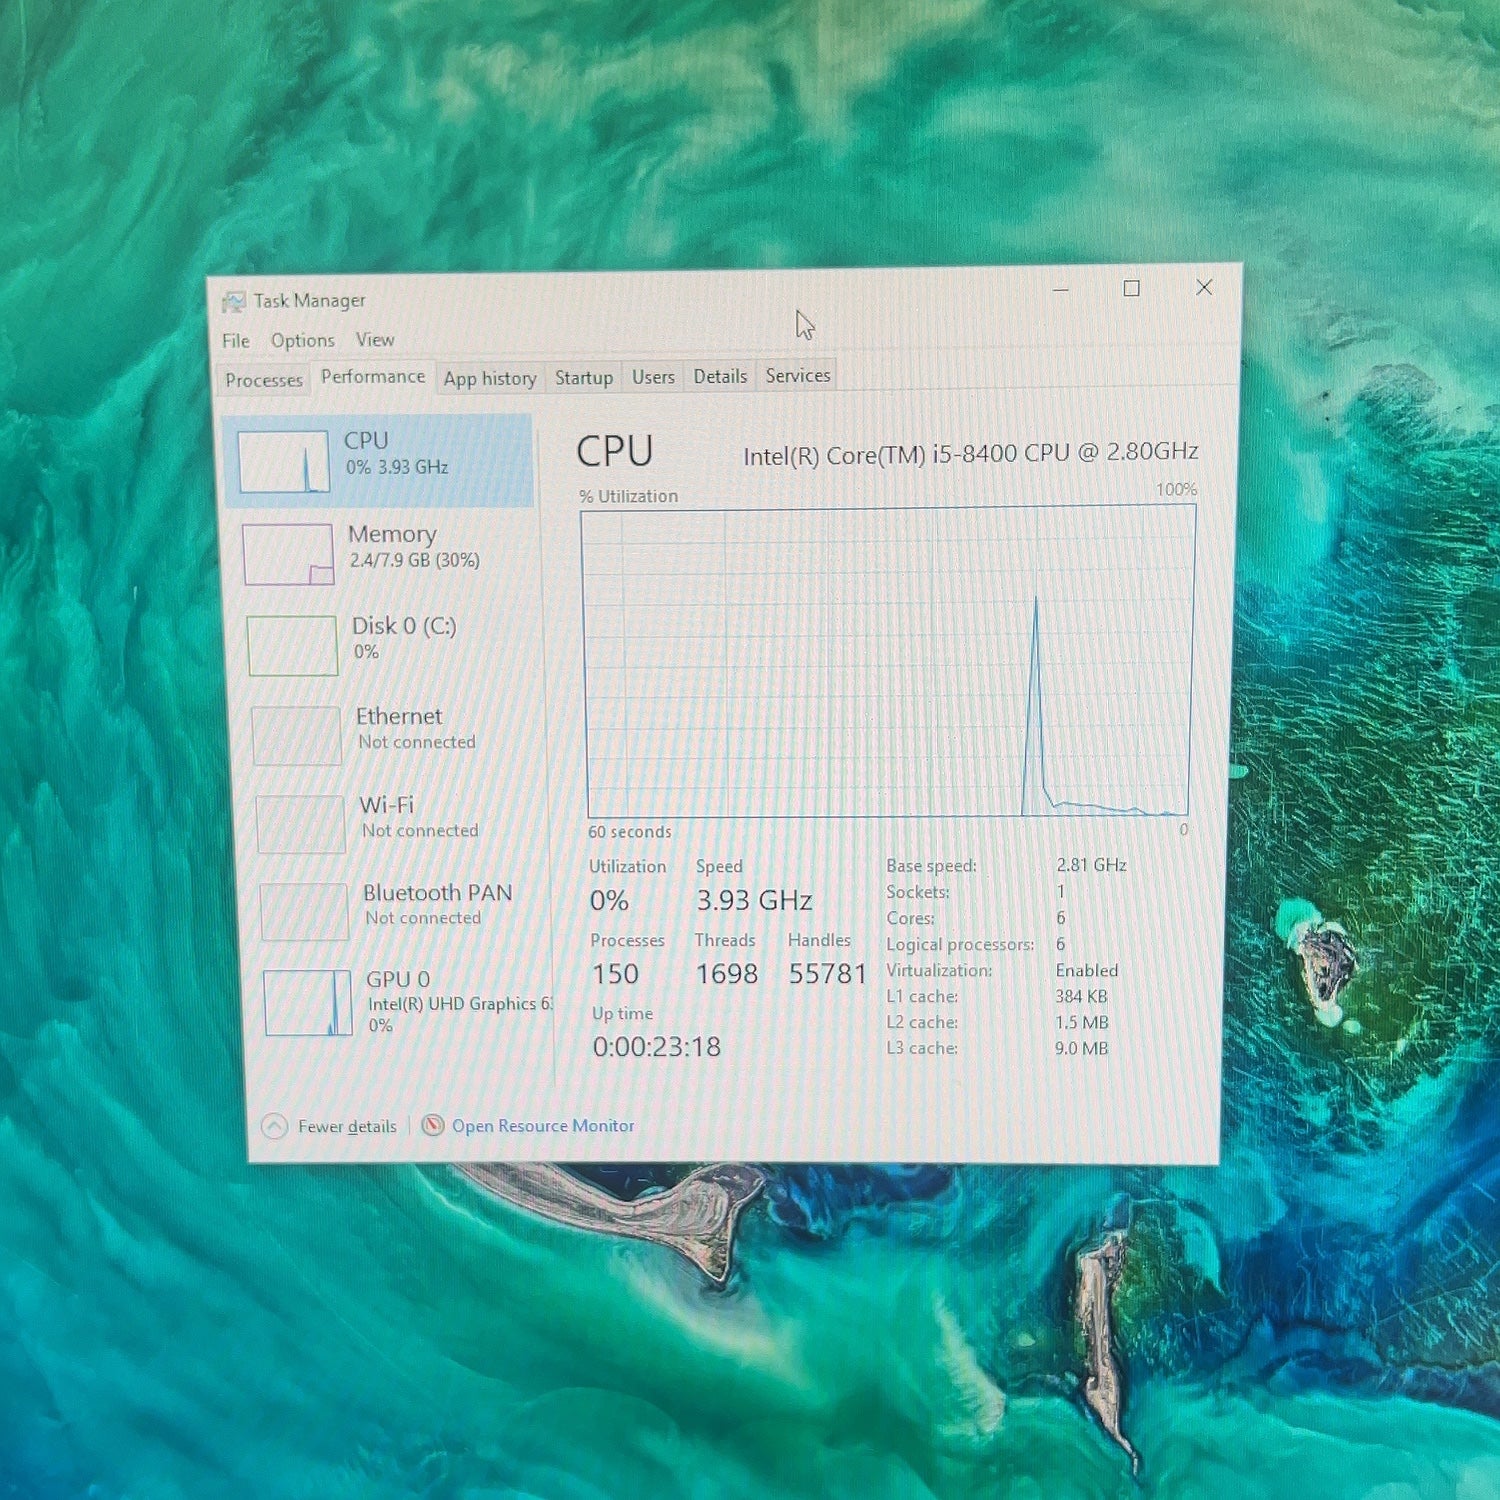Viewport: 1500px width, 1500px height.
Task: Click the 60 seconds graph label
Action: [630, 832]
